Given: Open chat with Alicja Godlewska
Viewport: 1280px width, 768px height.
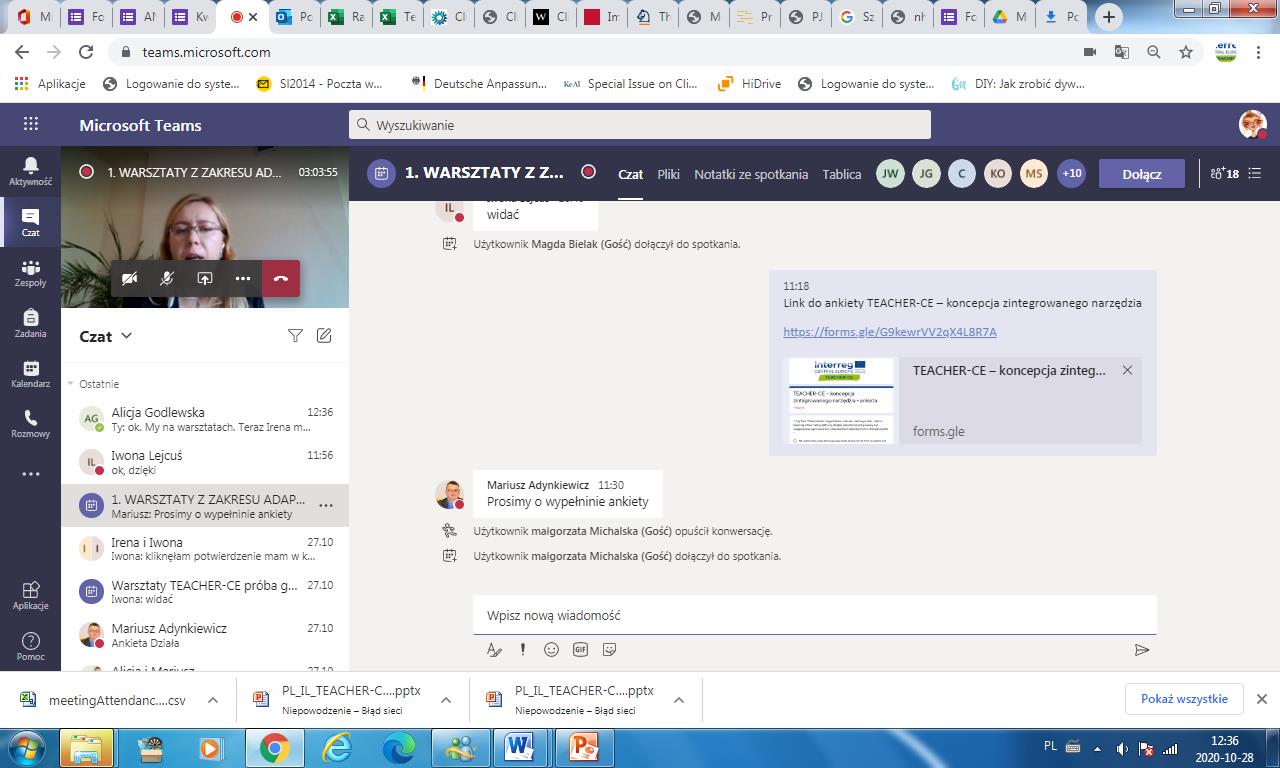Looking at the screenshot, I should tap(205, 419).
